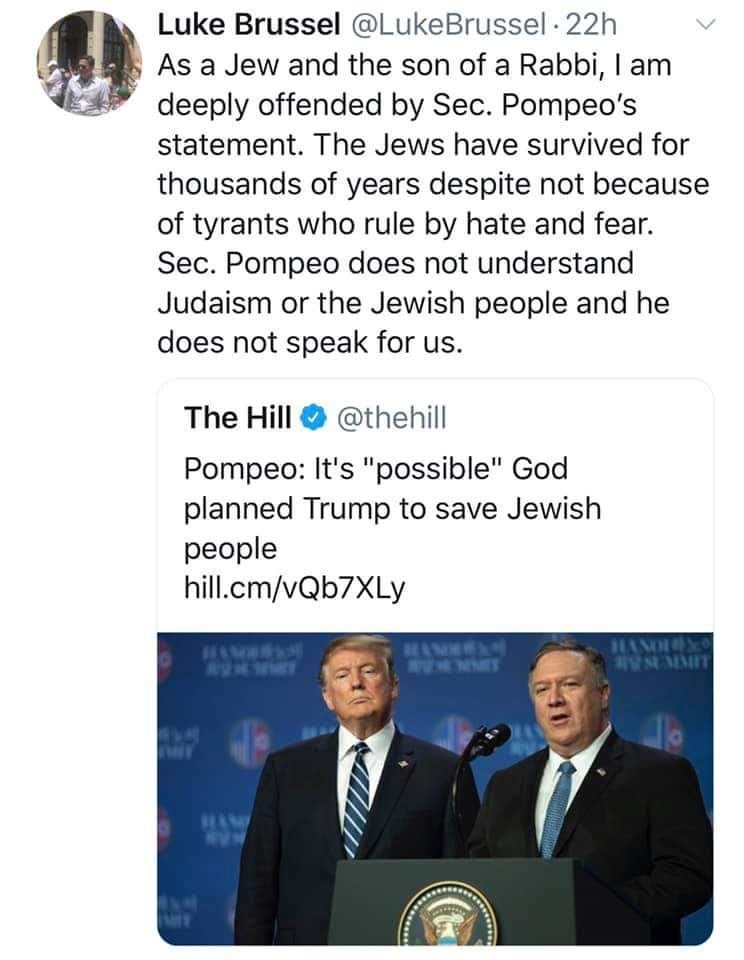This screenshot has height=960, width=744.
Task: Open the quoted headline about Pompeo
Action: coord(392,508)
